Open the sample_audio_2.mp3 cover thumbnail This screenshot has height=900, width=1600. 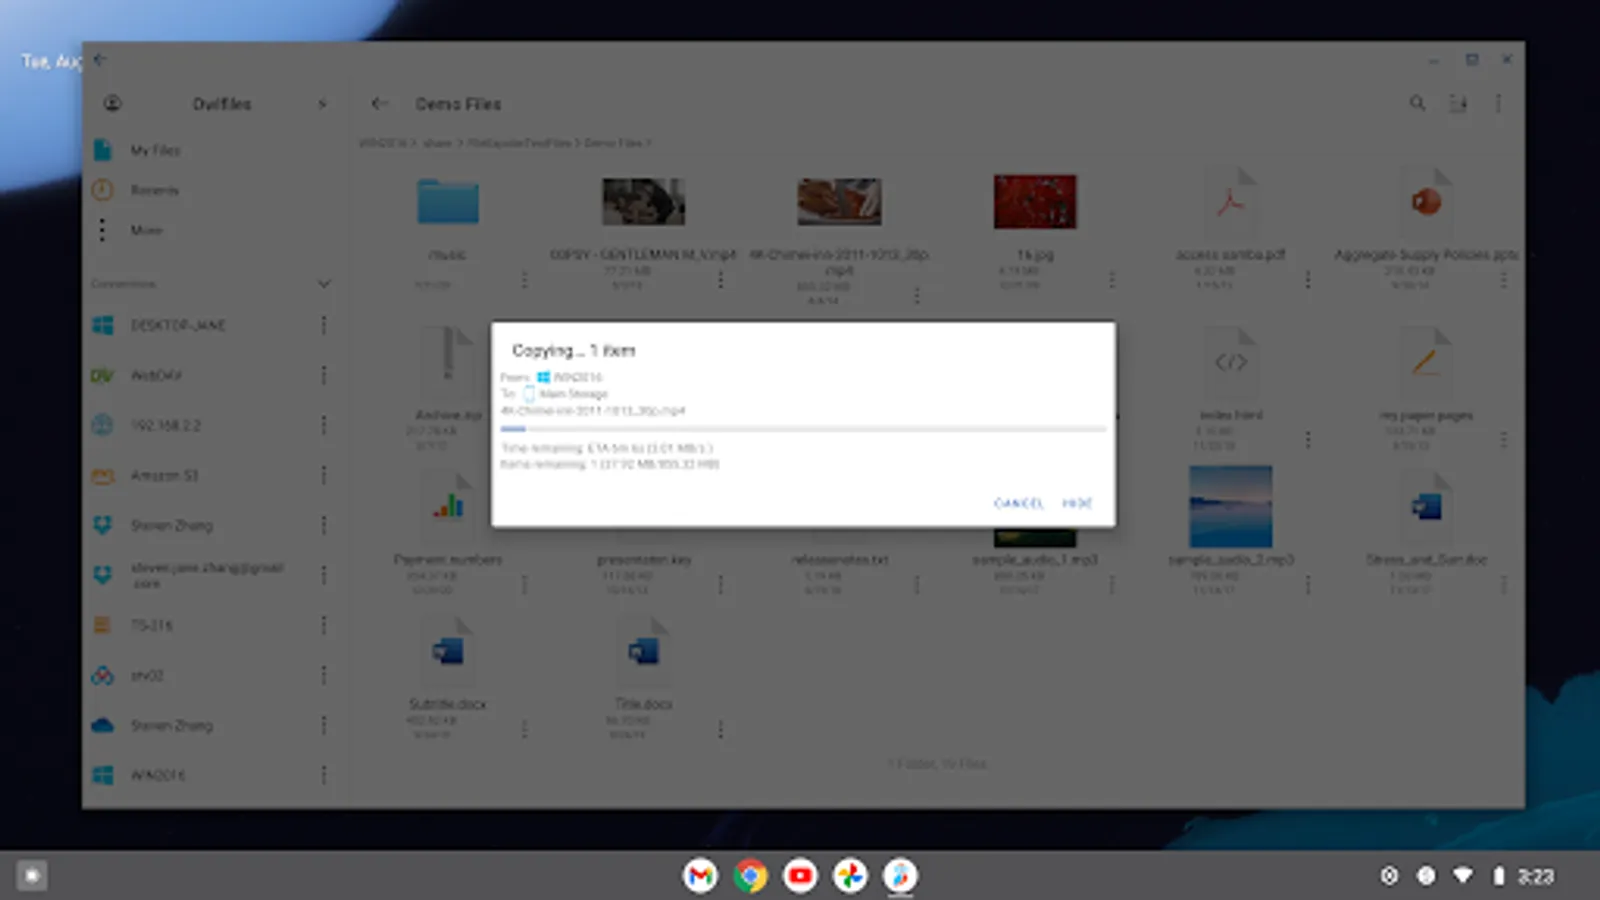(x=1231, y=506)
